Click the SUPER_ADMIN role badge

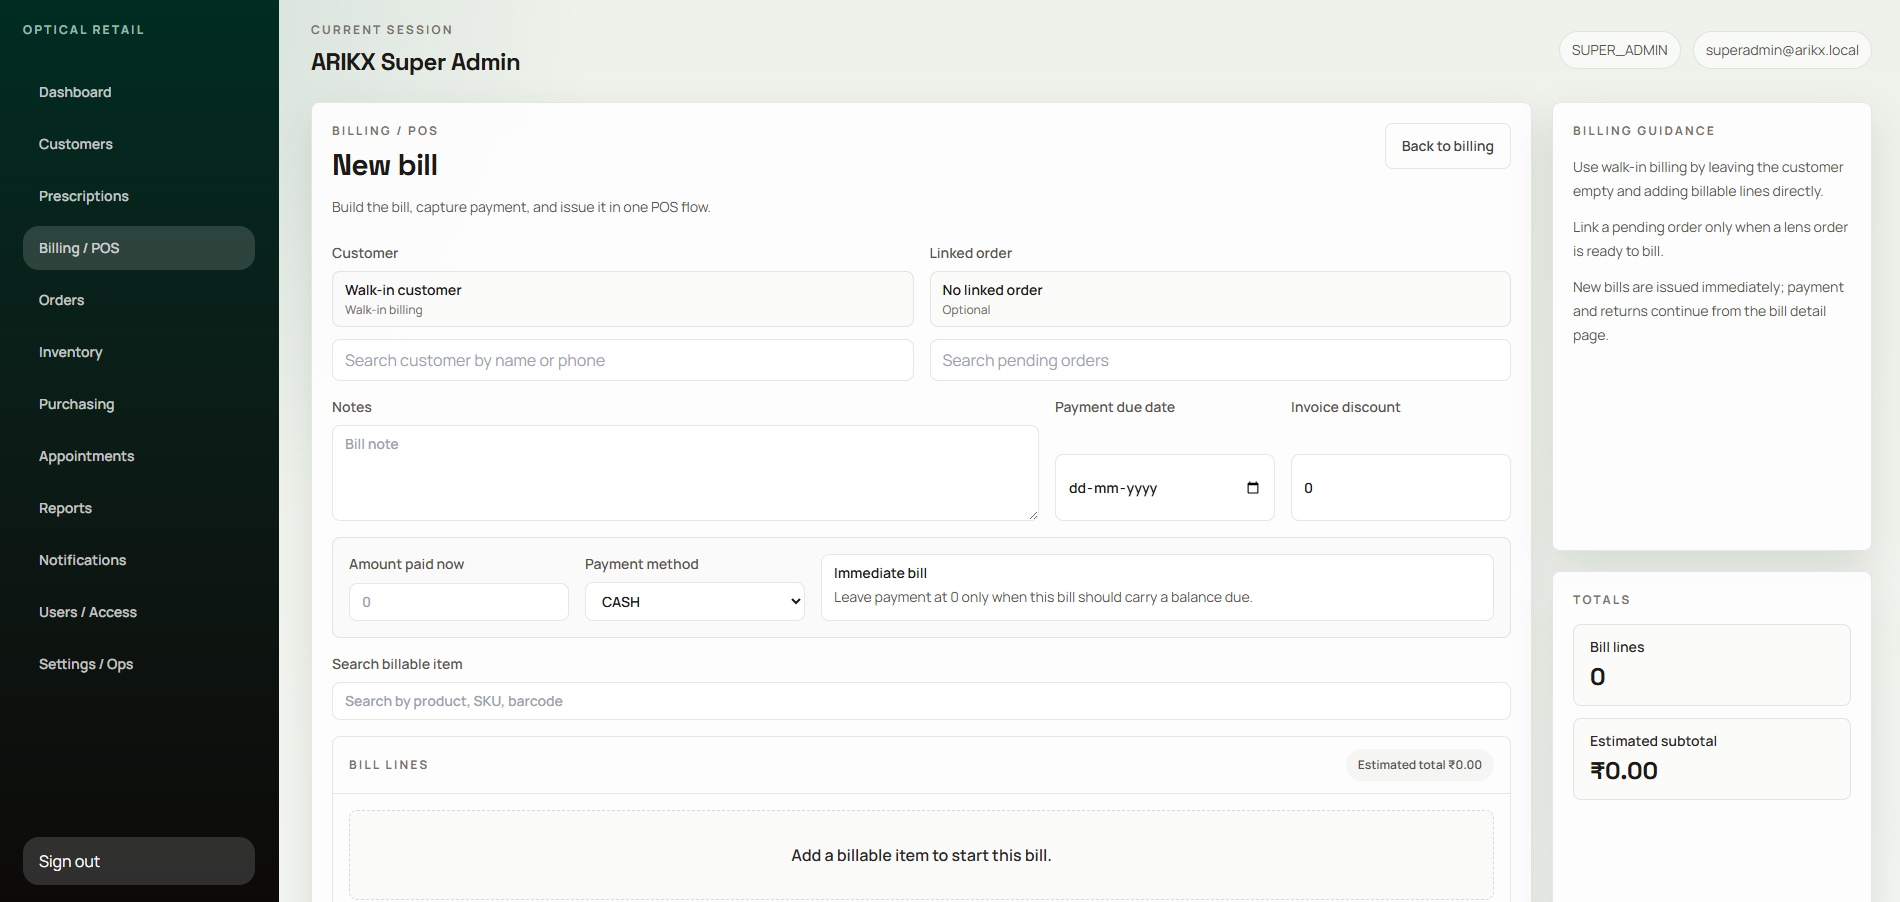1619,50
